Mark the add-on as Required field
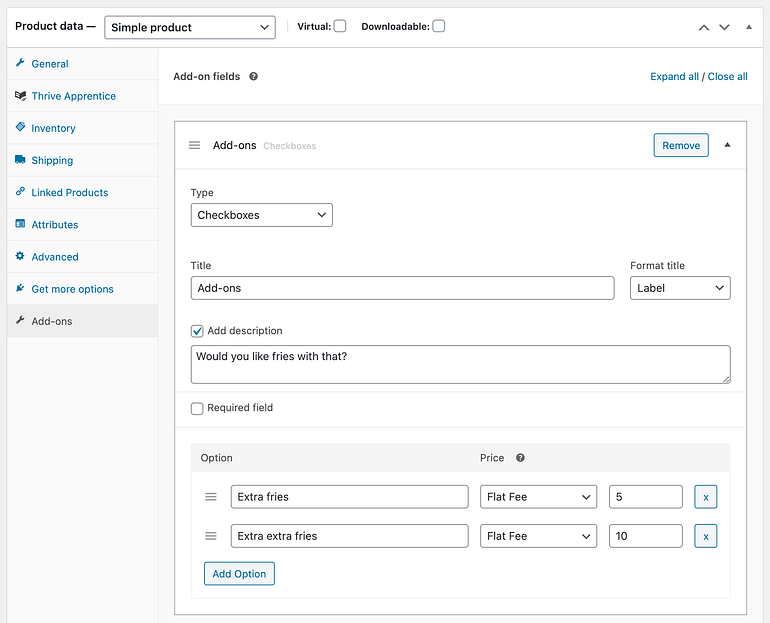The height and width of the screenshot is (623, 770). click(197, 408)
